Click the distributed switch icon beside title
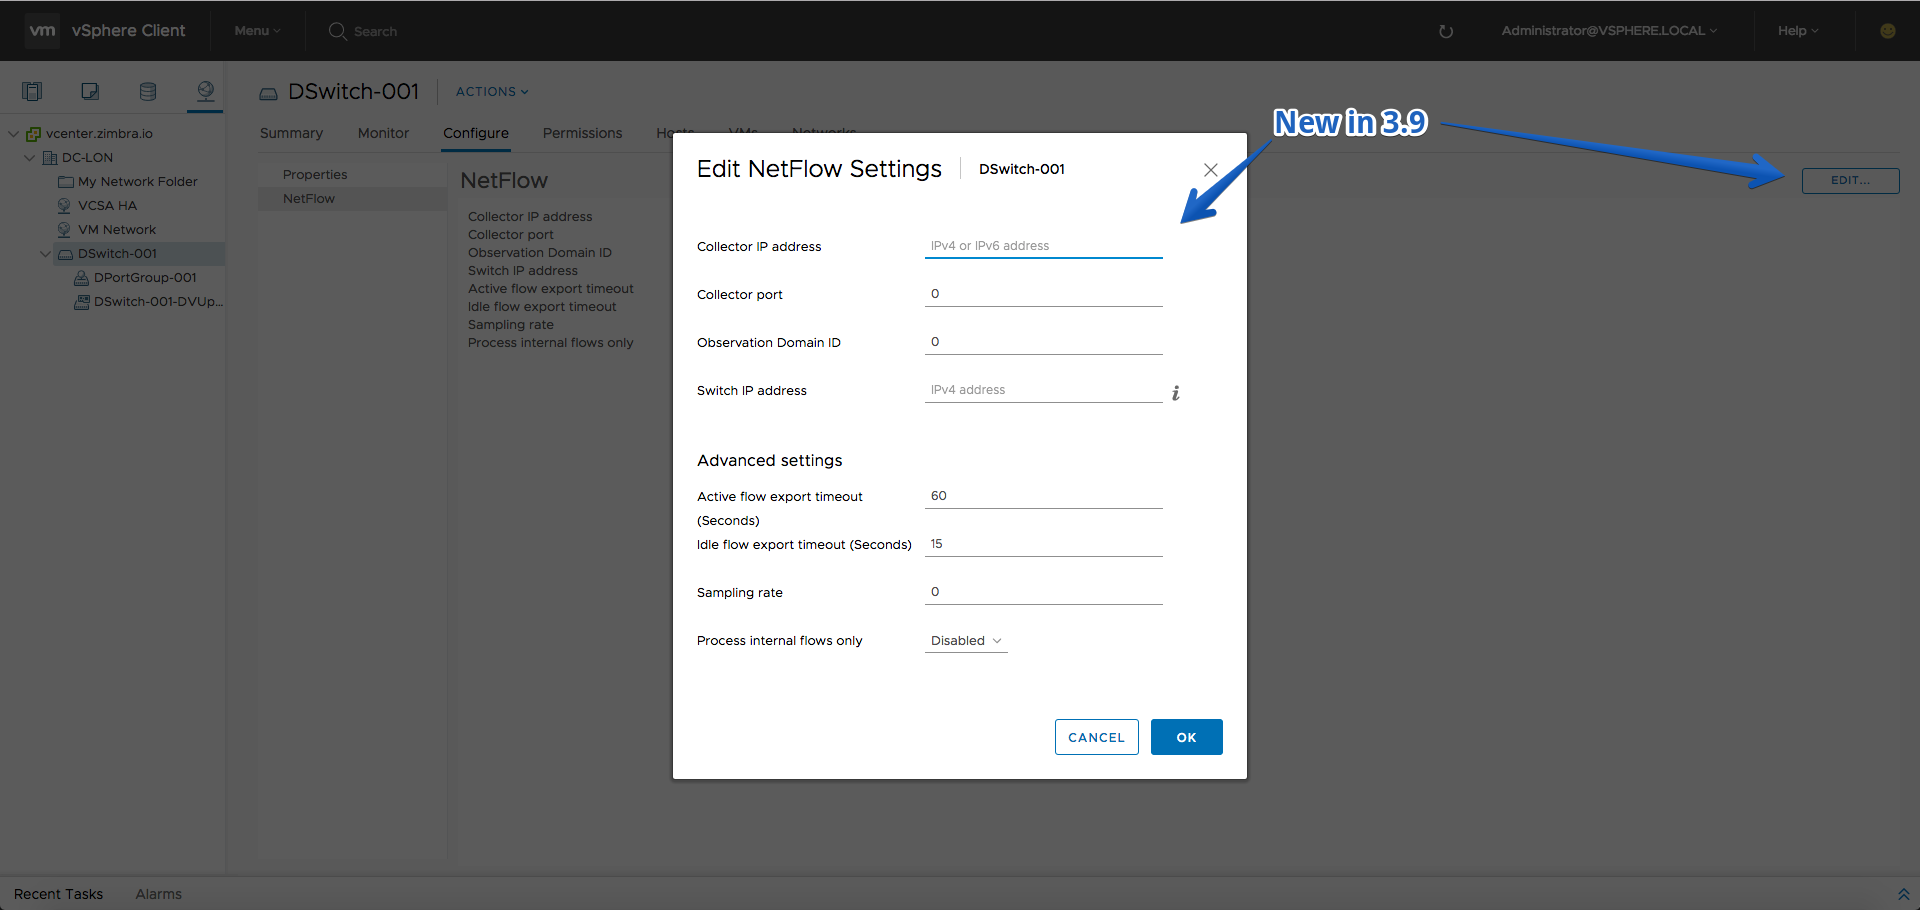 [x=268, y=94]
